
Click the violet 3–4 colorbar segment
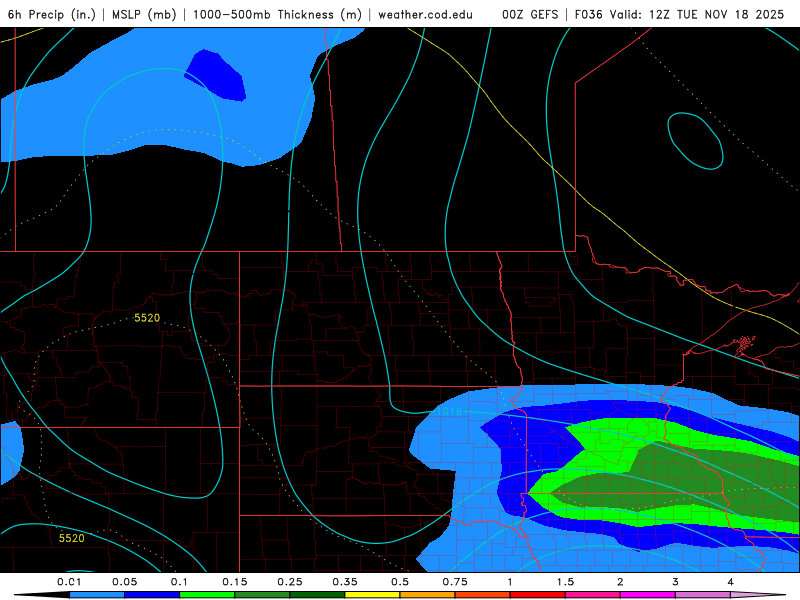click(703, 595)
